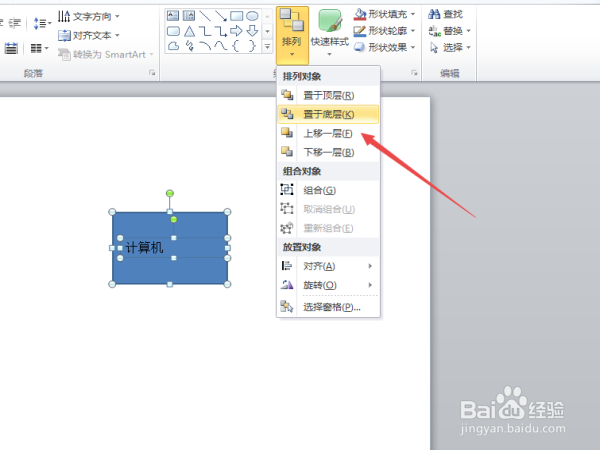Click the green rotation handle above rectangle

pos(170,193)
